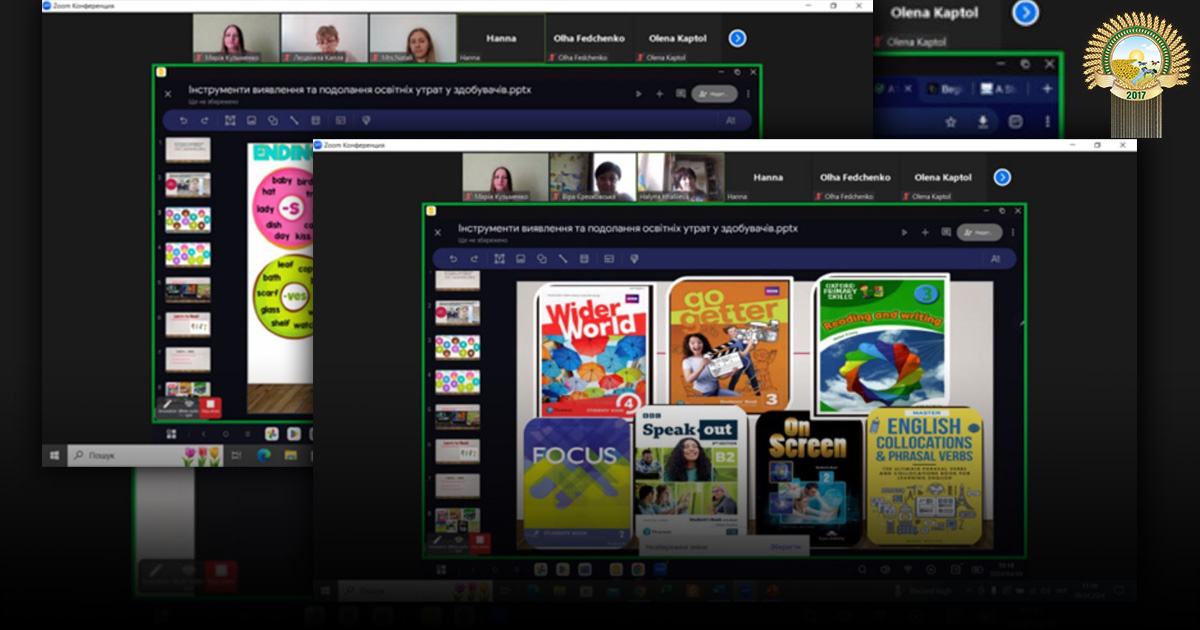Open the AI button in back window toolbar
The width and height of the screenshot is (1200, 630).
click(x=730, y=121)
